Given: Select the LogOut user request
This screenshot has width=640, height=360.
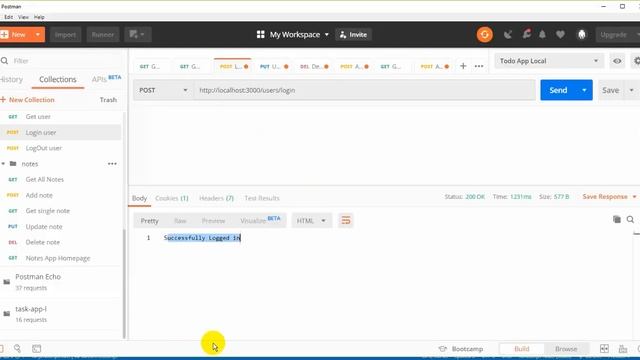Looking at the screenshot, I should (x=60, y=148).
